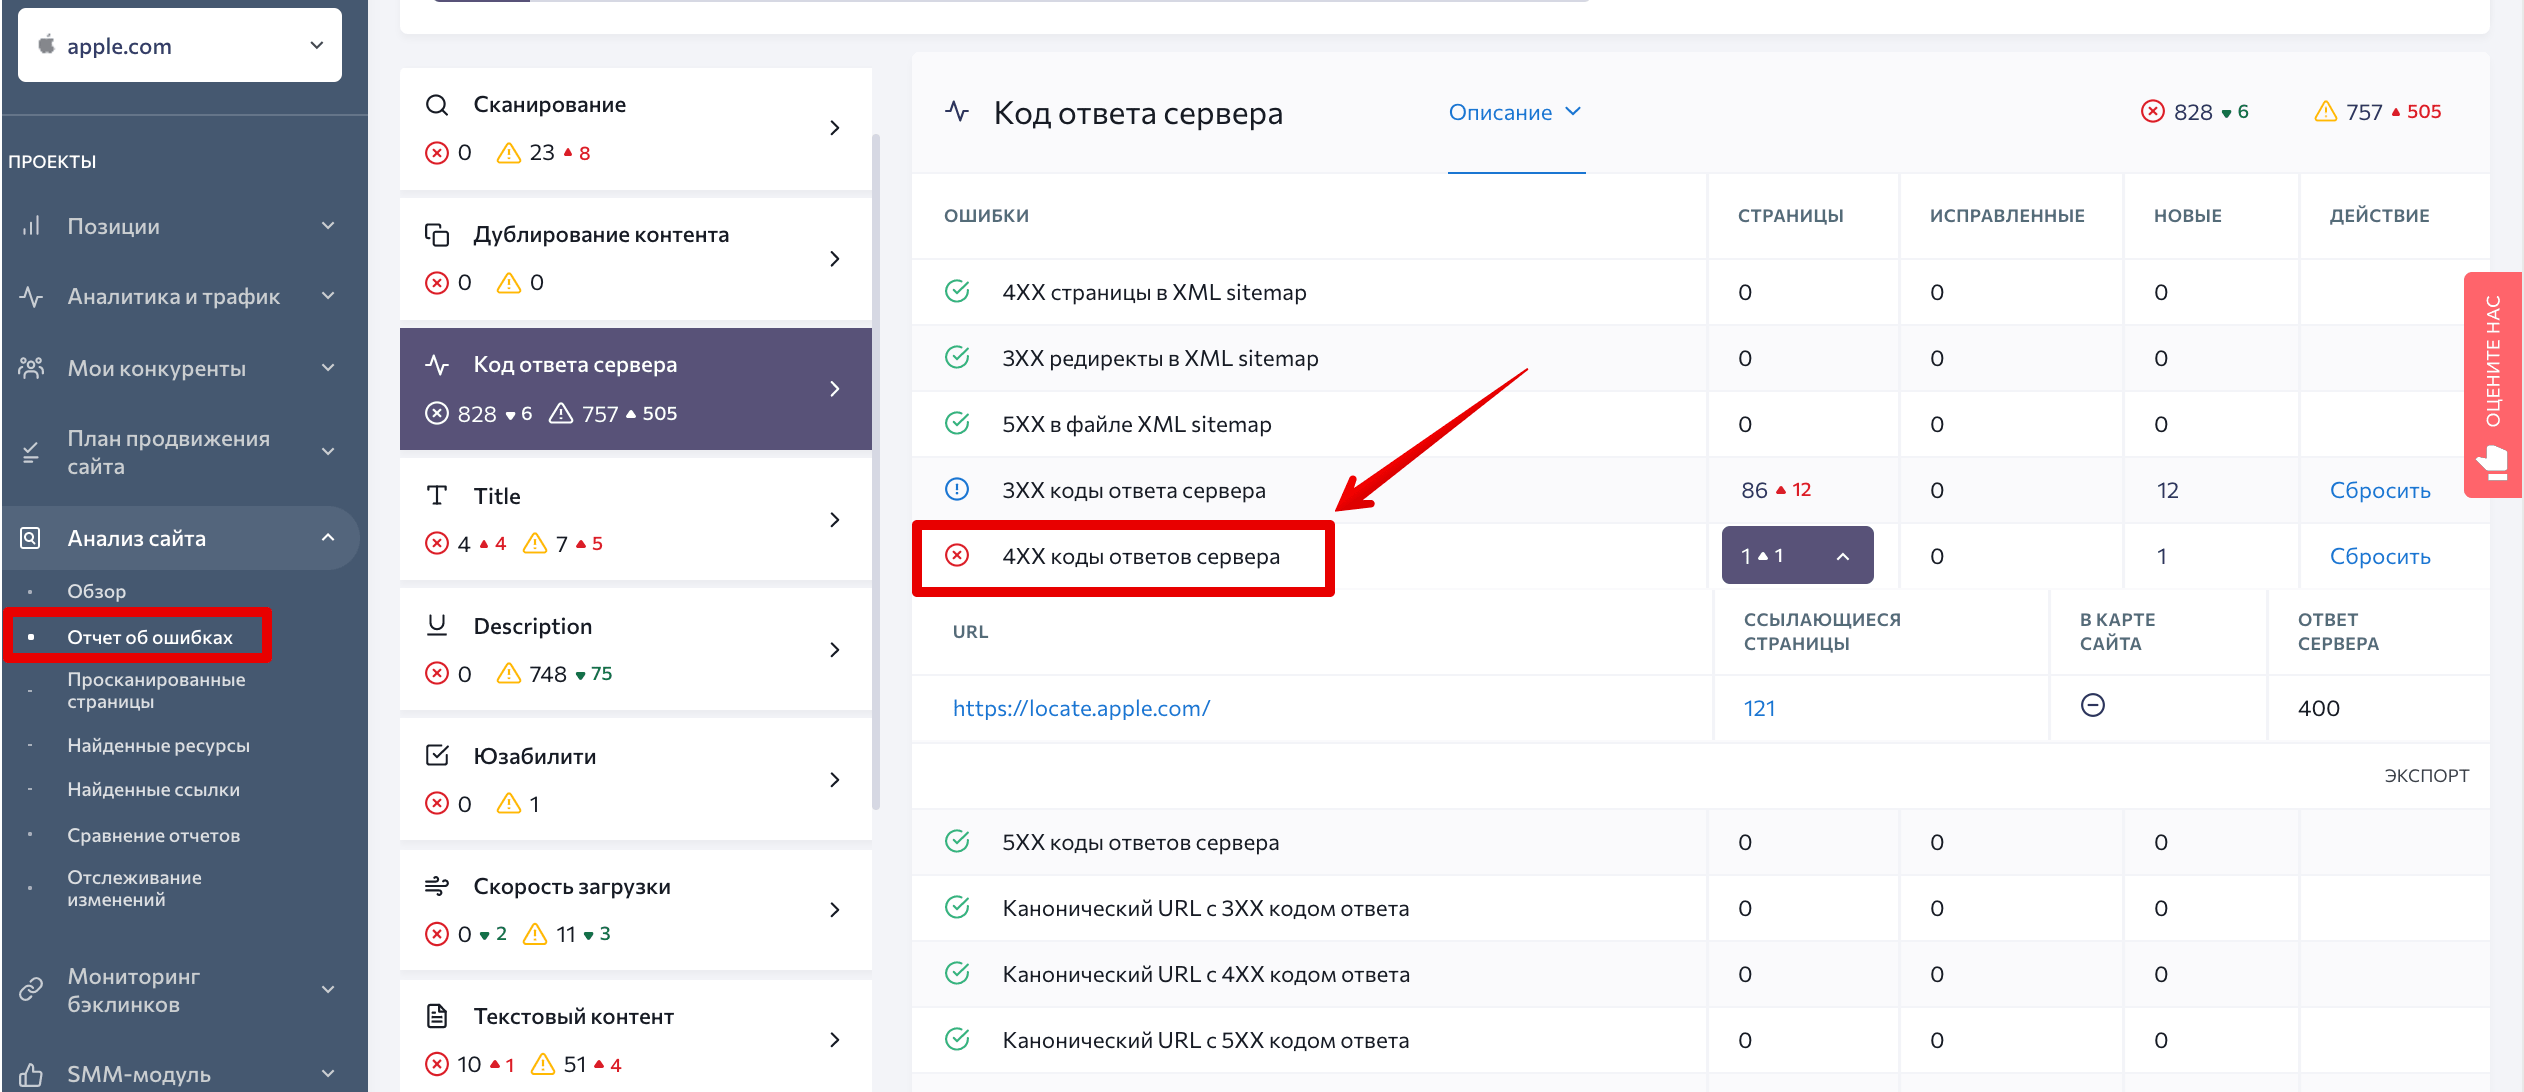2524x1092 pixels.
Task: Click the Скорость загрузки wind icon
Action: click(437, 886)
